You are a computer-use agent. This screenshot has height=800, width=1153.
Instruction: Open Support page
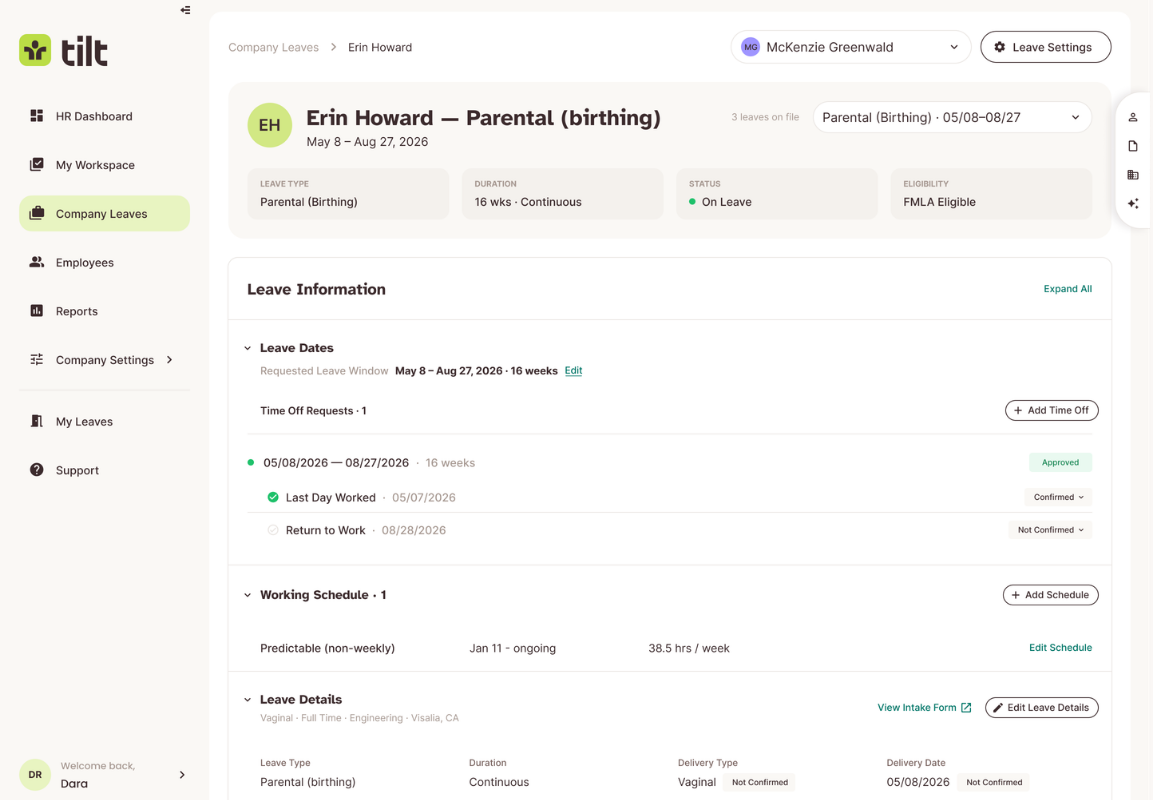(104, 470)
